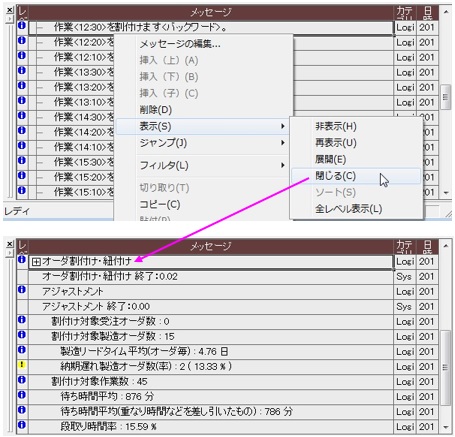The width and height of the screenshot is (455, 437).
Task: Open the ジャンプ(J) submenu arrow
Action: (x=283, y=143)
